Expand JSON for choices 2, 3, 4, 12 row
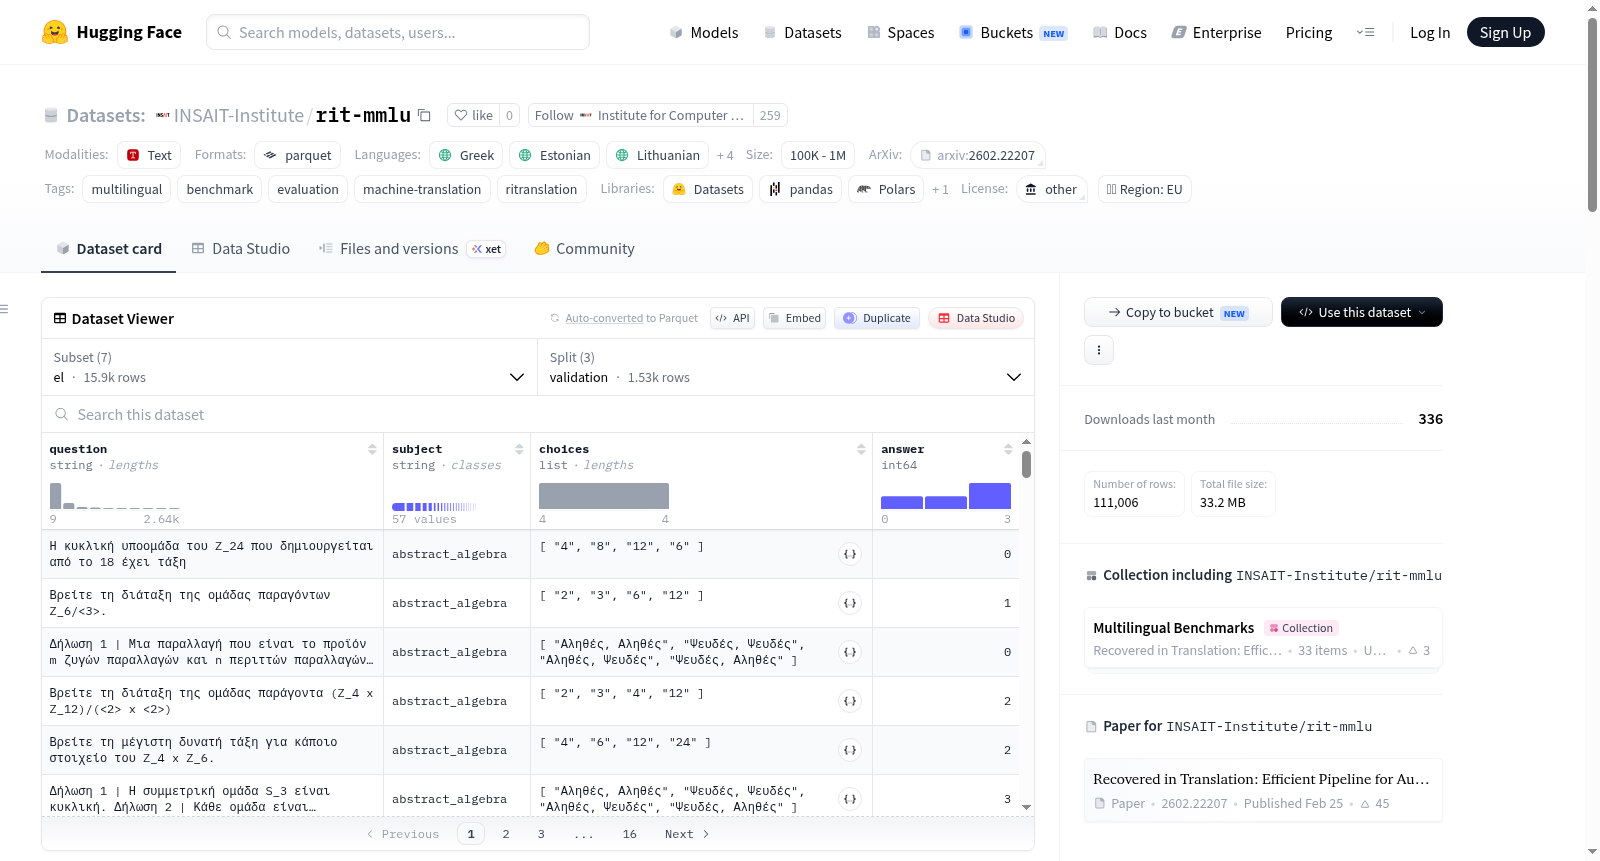Screen dimensions: 1600x861 coord(850,701)
